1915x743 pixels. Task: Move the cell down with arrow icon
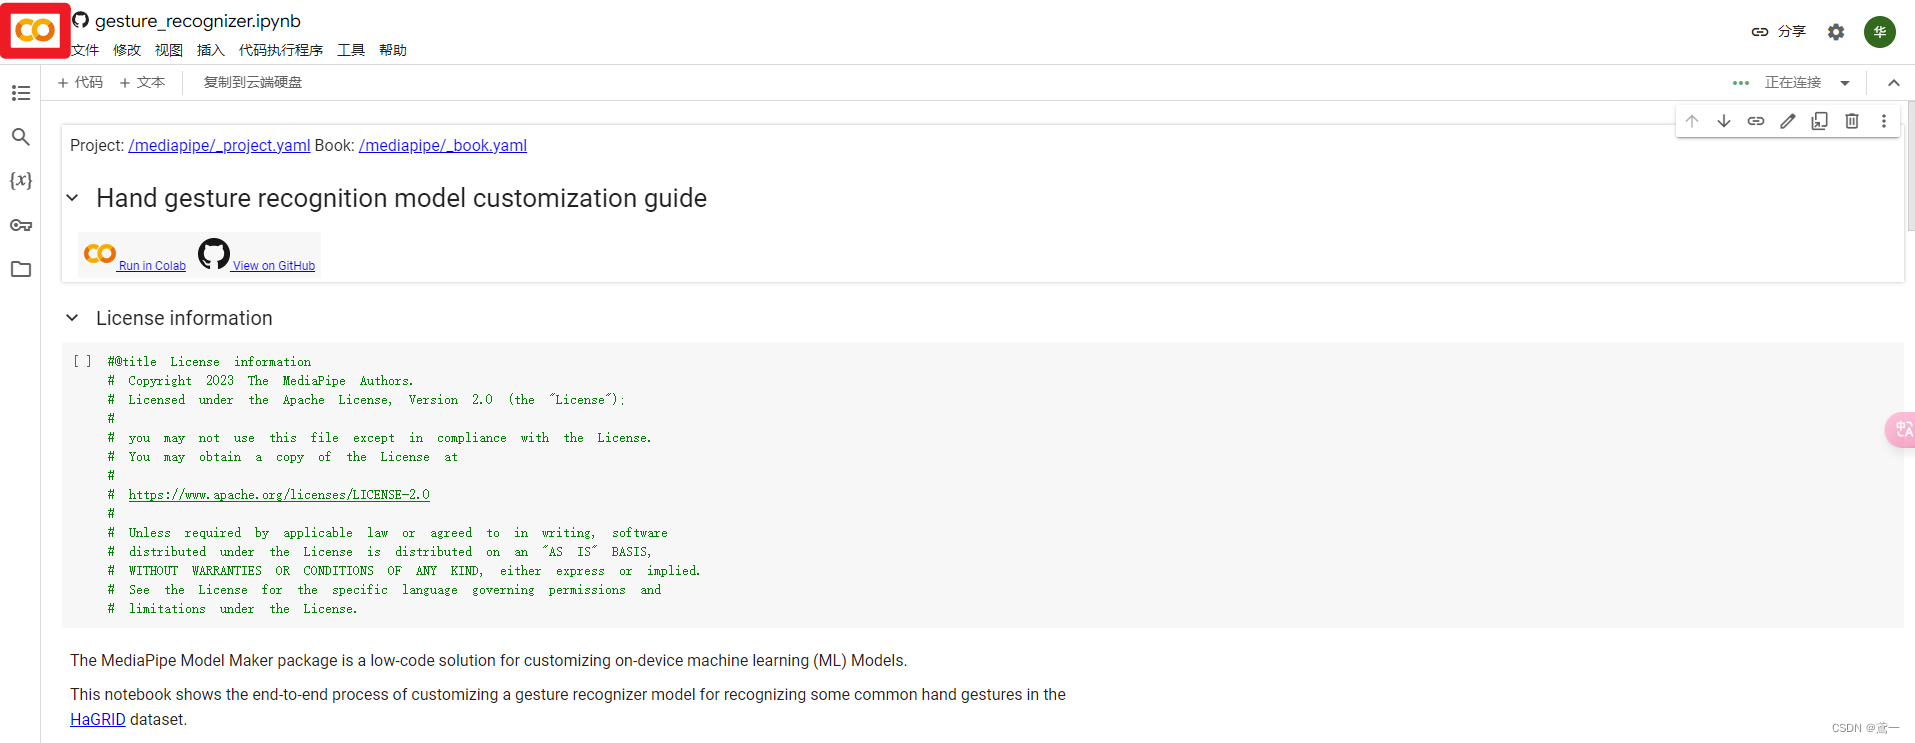[1724, 121]
